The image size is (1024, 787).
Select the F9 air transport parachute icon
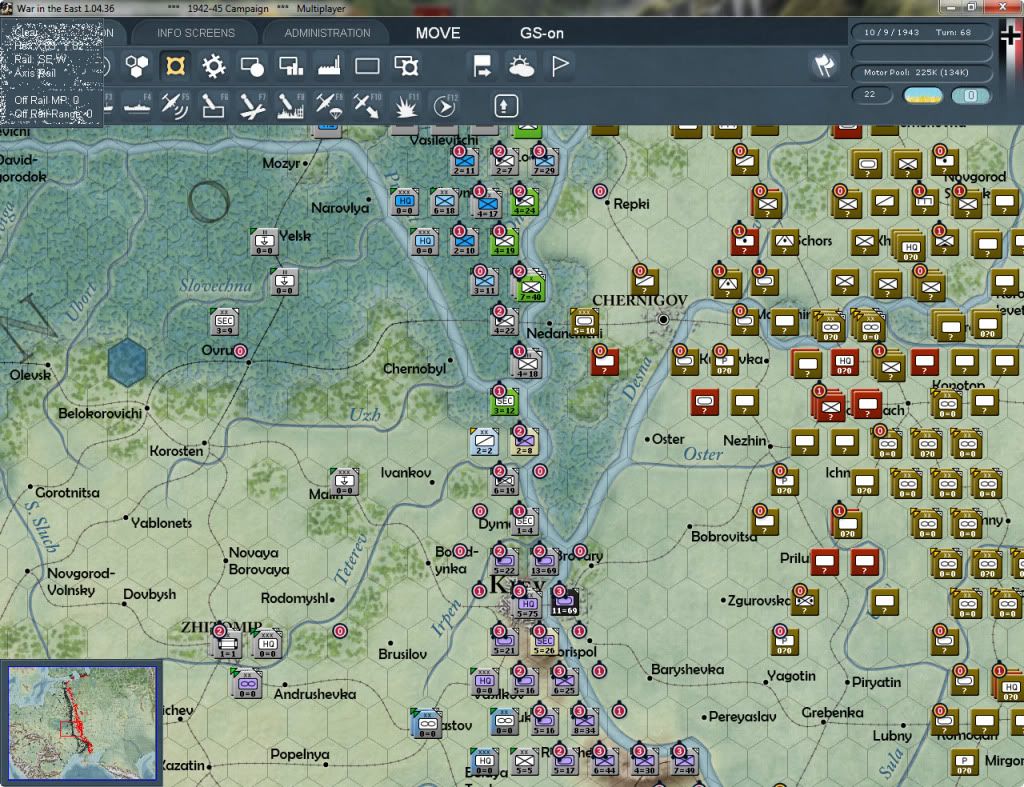point(328,106)
